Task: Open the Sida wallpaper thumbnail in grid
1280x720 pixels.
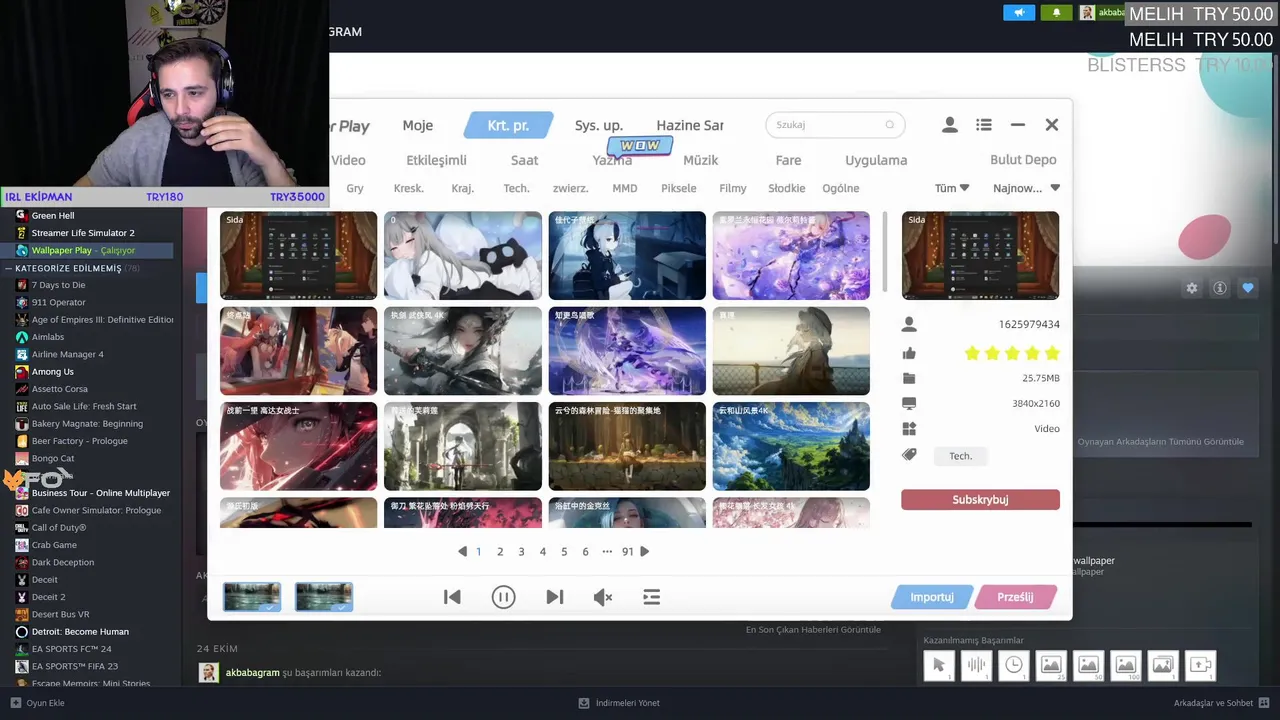Action: tap(299, 255)
